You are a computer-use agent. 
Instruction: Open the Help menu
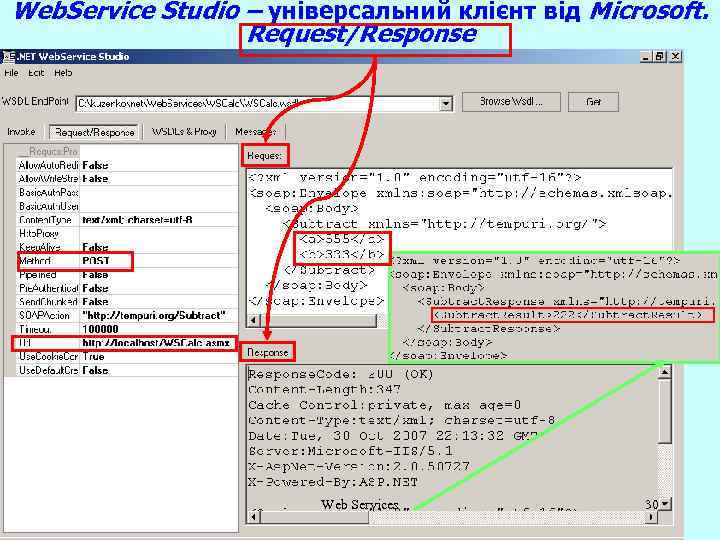pyautogui.click(x=63, y=73)
